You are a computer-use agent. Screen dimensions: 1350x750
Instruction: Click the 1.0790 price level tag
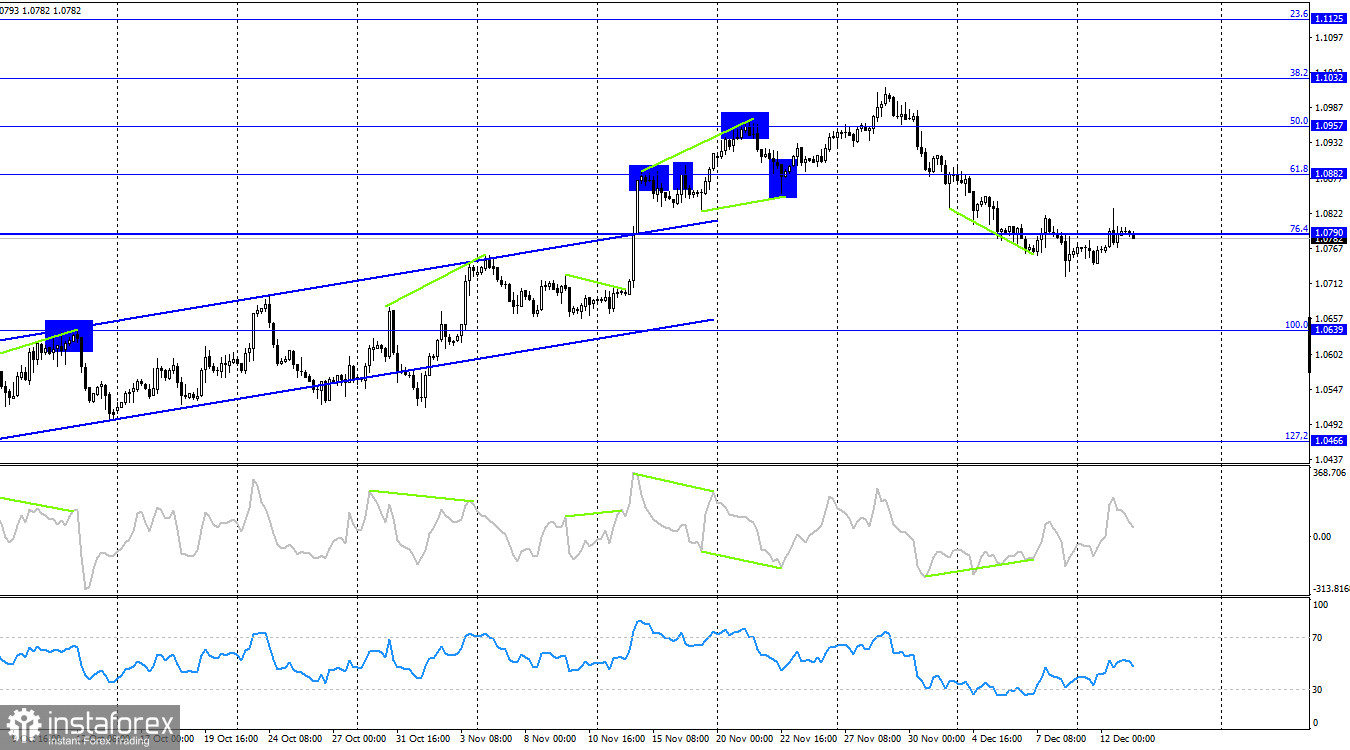click(1328, 233)
